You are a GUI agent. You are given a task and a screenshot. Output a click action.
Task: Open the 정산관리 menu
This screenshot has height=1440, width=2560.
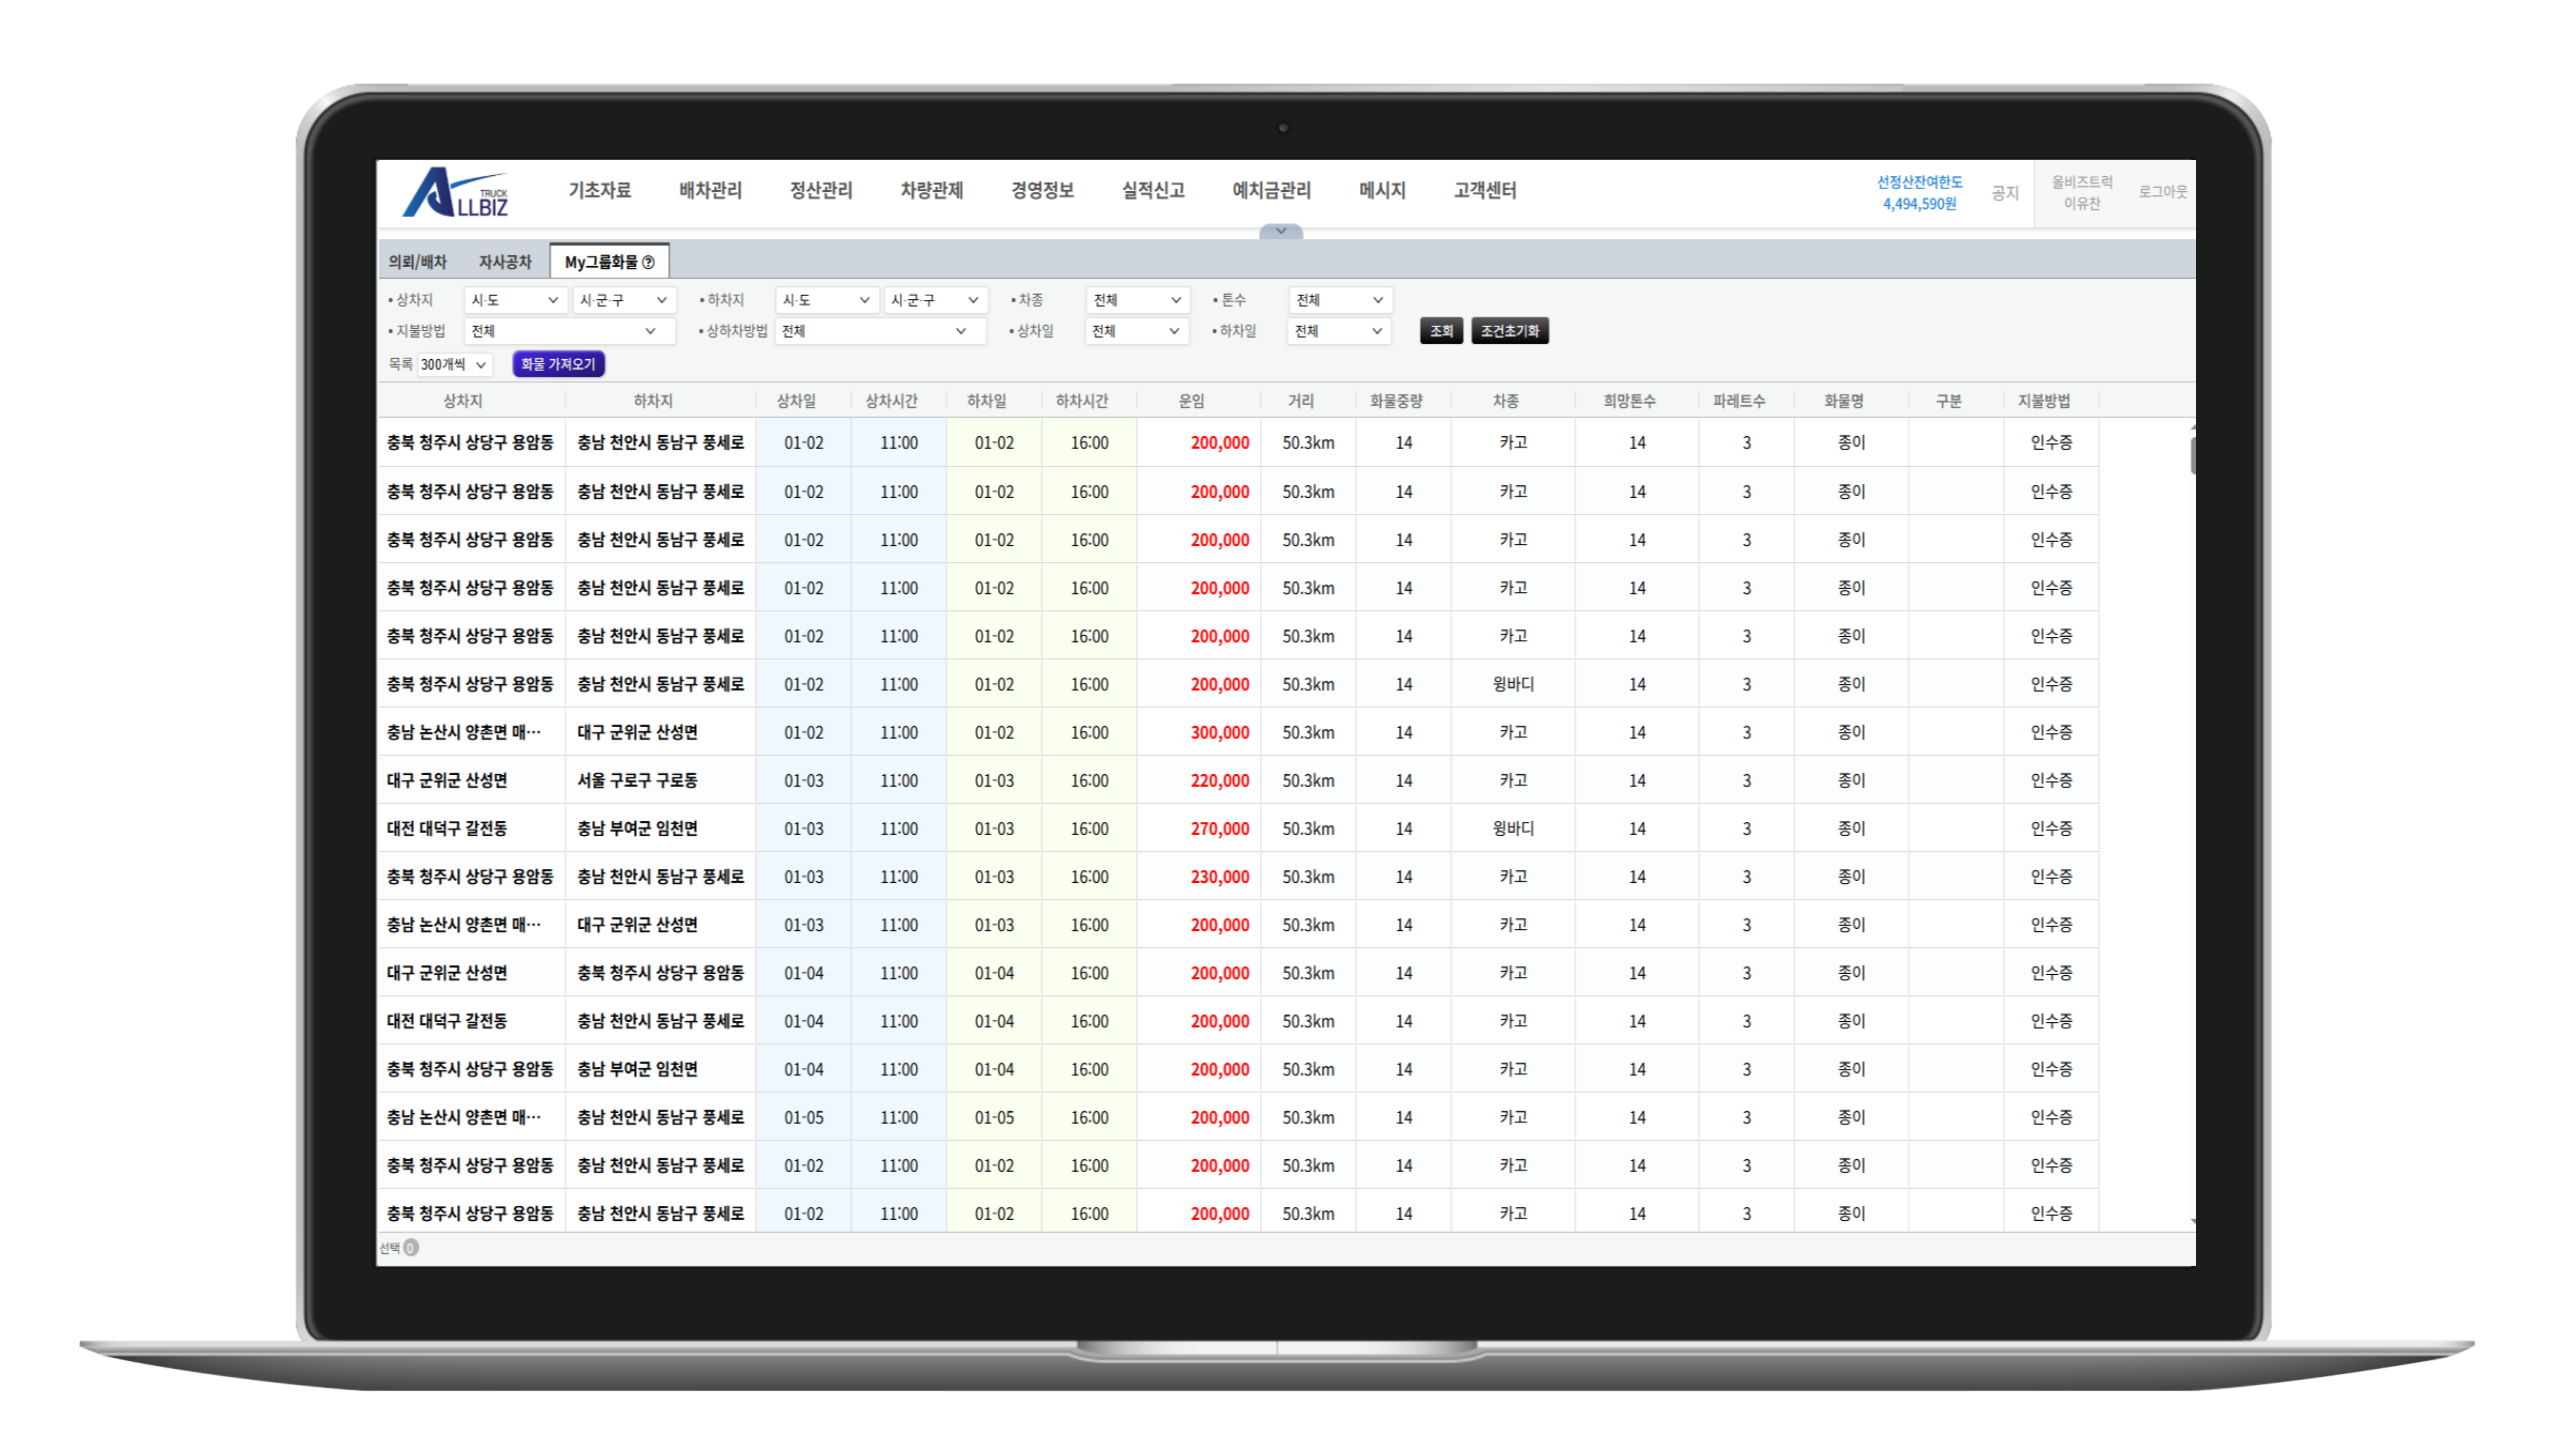coord(821,190)
